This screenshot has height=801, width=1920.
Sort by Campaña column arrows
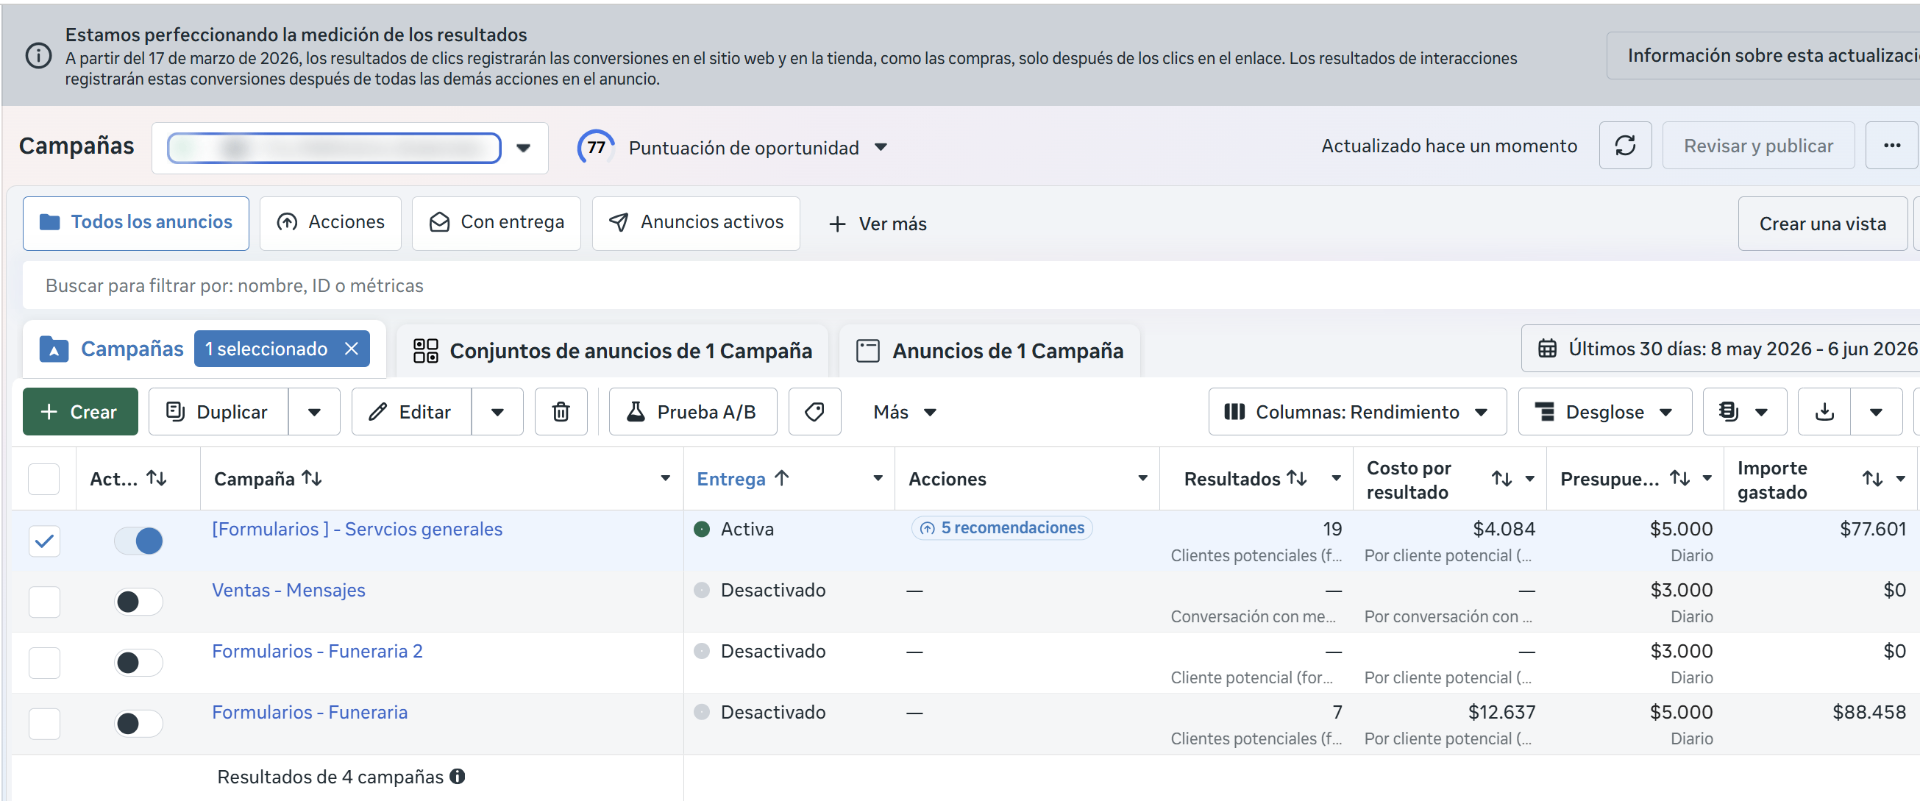pos(312,478)
